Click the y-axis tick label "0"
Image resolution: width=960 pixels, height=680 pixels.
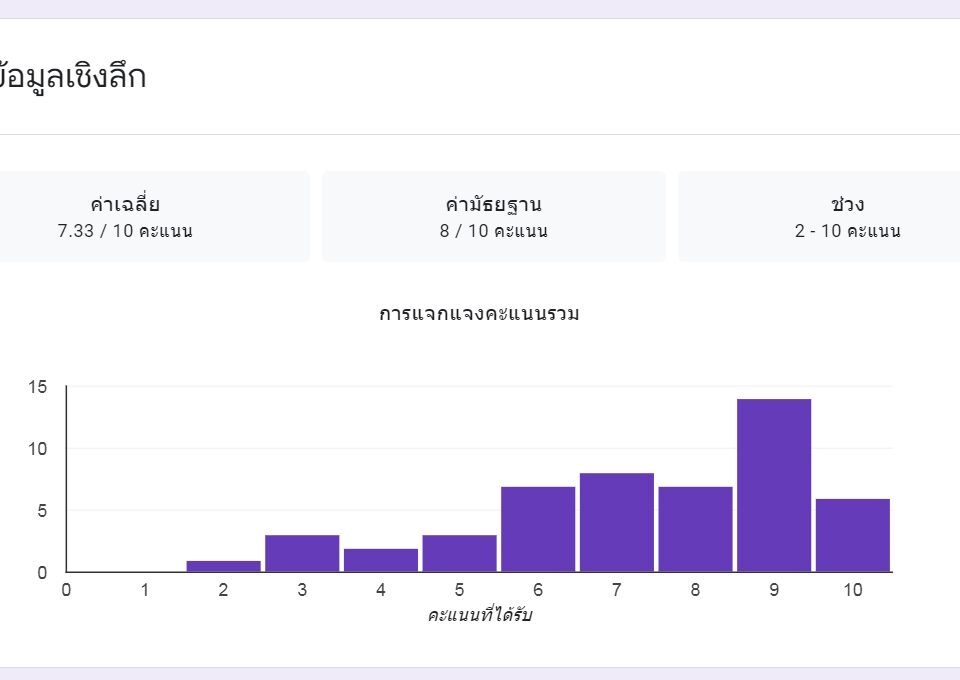(x=42, y=573)
